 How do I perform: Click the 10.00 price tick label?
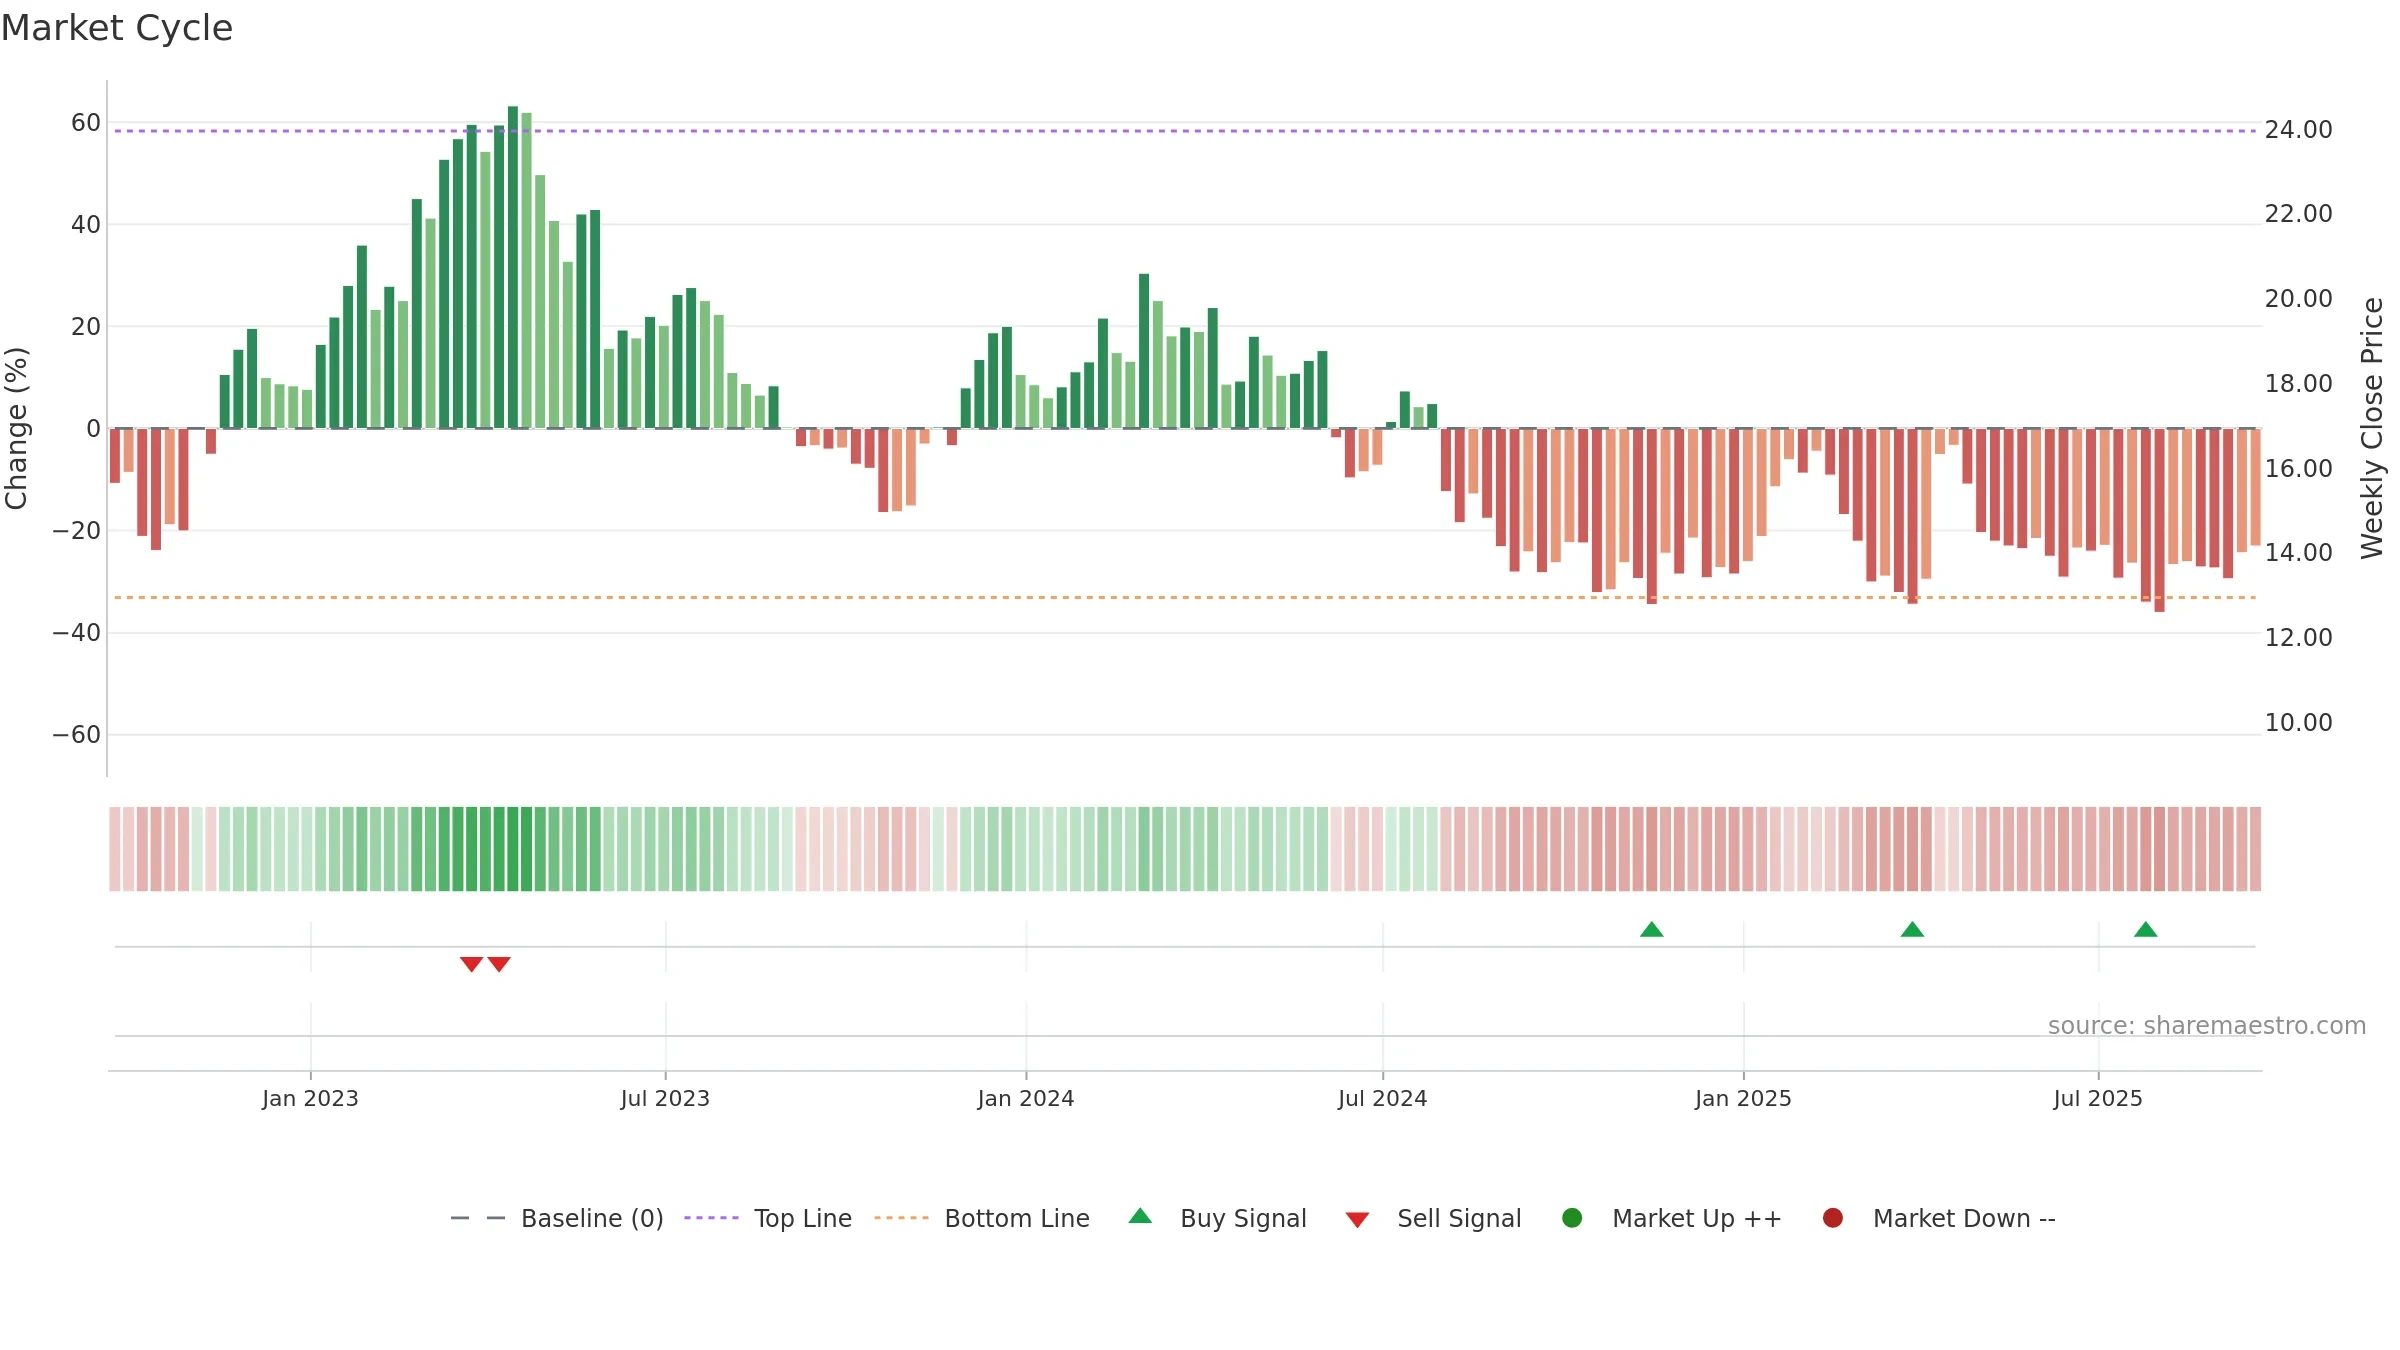2298,723
